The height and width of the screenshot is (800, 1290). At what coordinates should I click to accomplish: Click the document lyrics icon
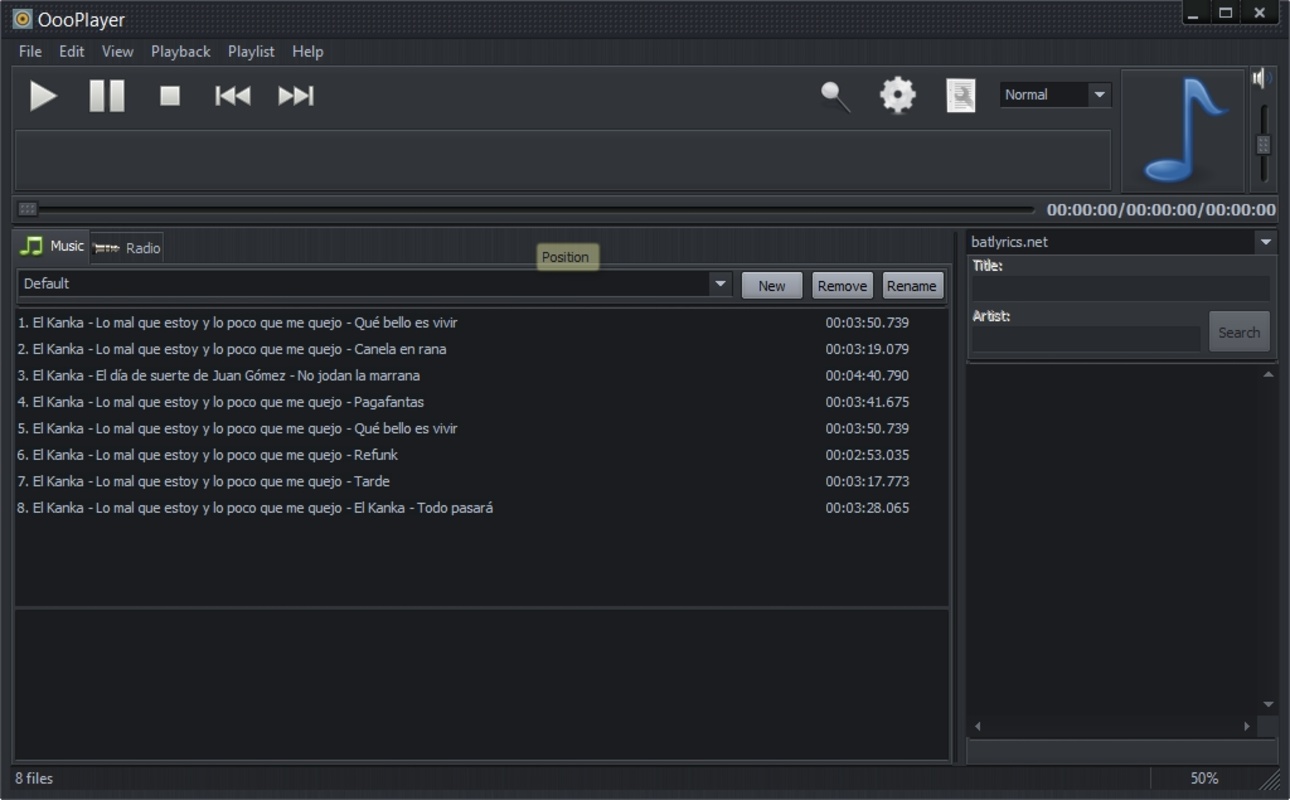[960, 96]
